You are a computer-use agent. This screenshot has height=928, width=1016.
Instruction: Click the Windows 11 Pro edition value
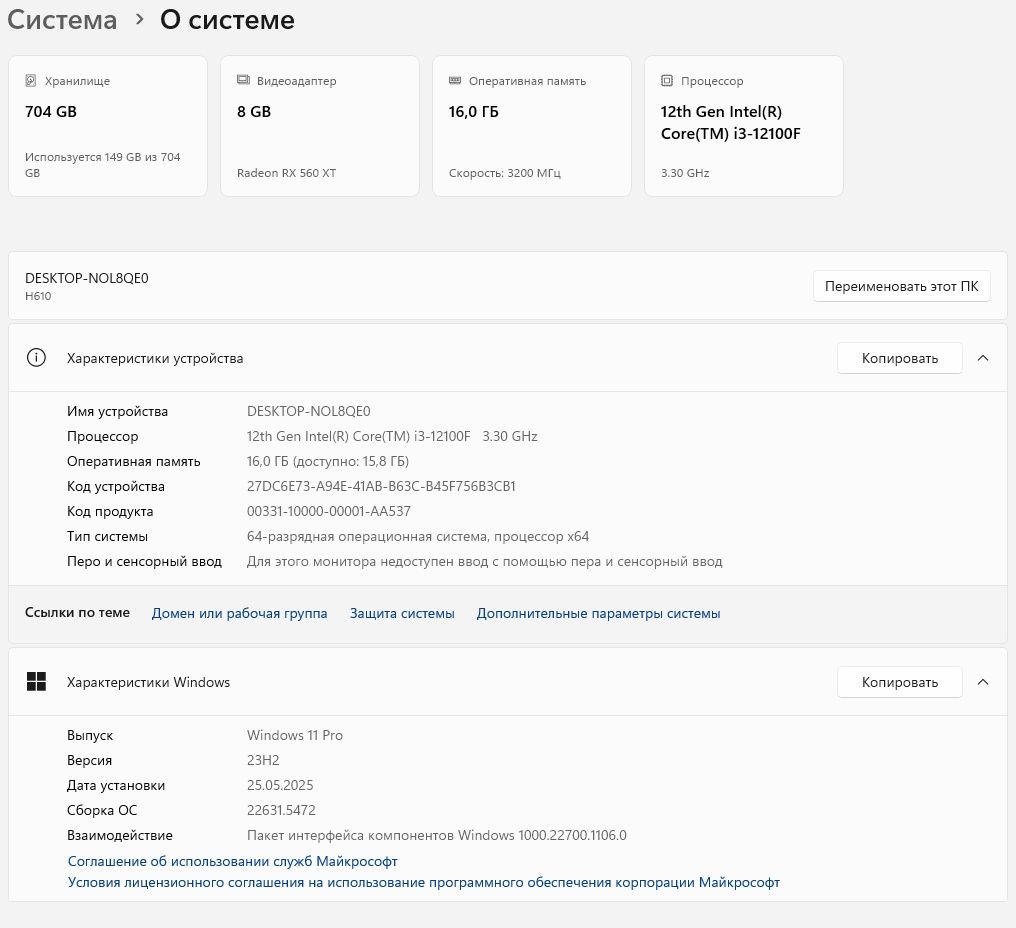295,735
